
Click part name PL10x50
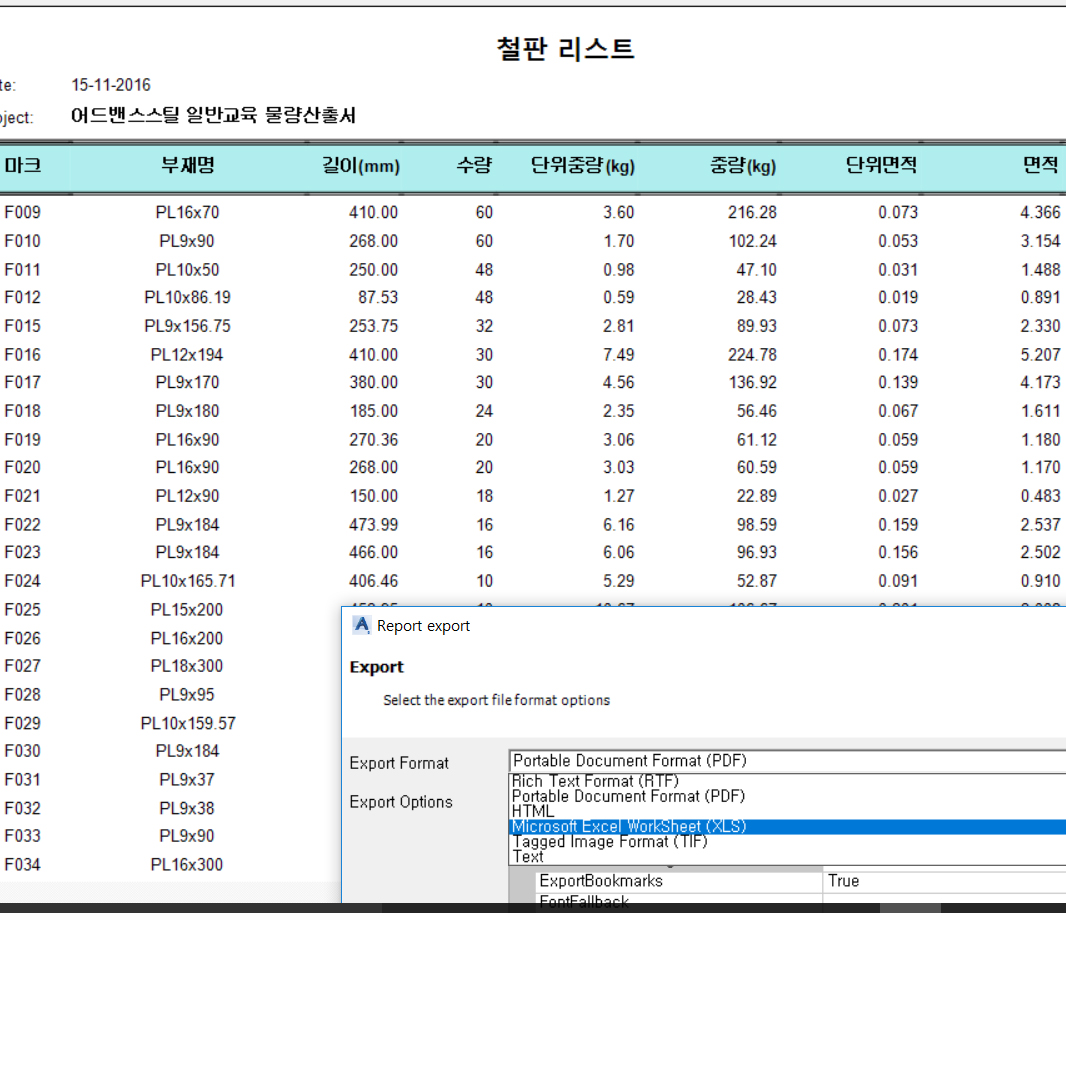(188, 270)
